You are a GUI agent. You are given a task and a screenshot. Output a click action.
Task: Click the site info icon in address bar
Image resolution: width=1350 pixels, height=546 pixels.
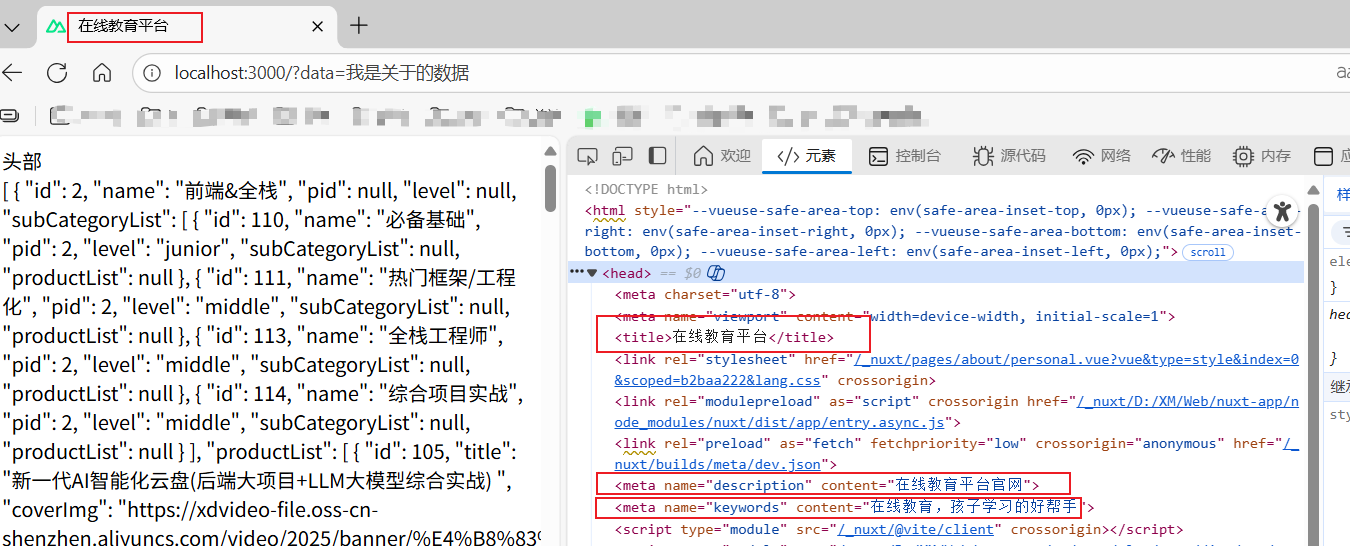point(152,73)
